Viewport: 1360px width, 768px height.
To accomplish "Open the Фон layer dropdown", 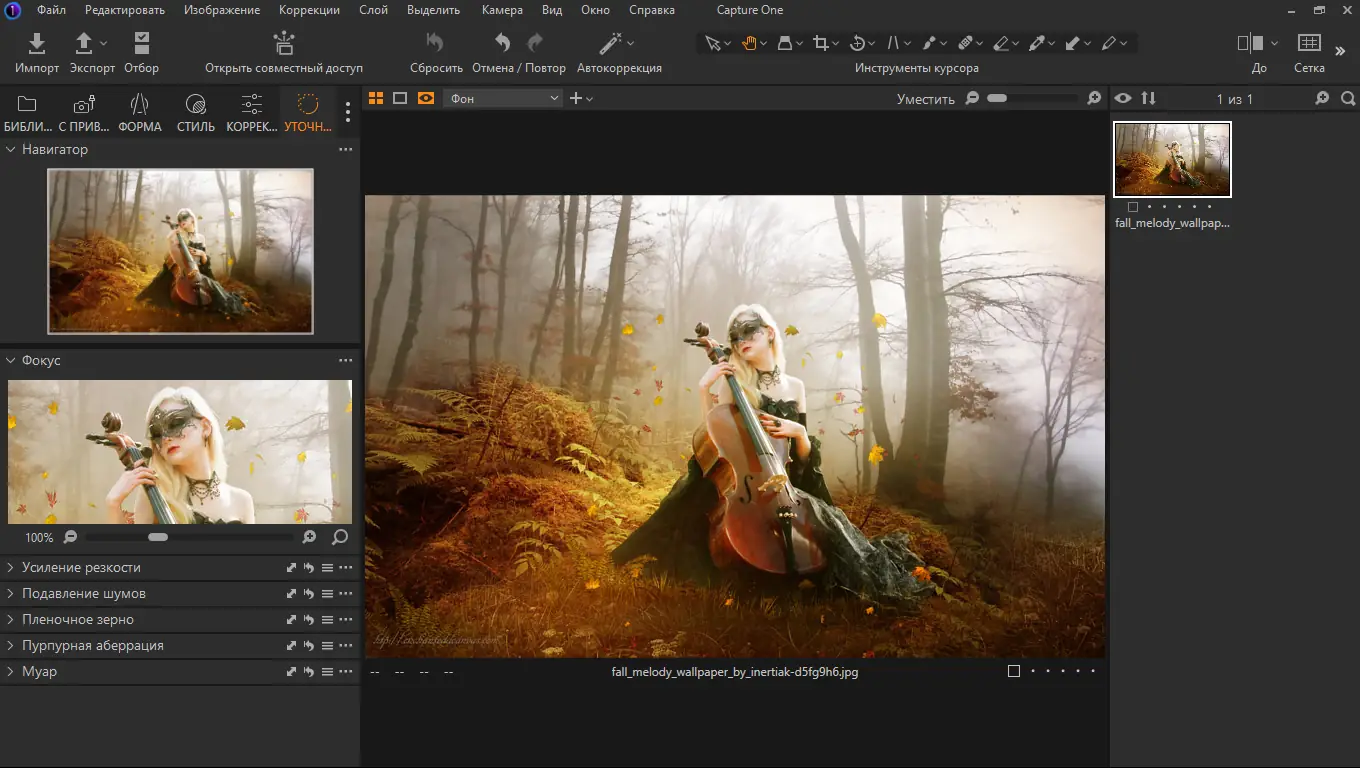I will point(504,98).
